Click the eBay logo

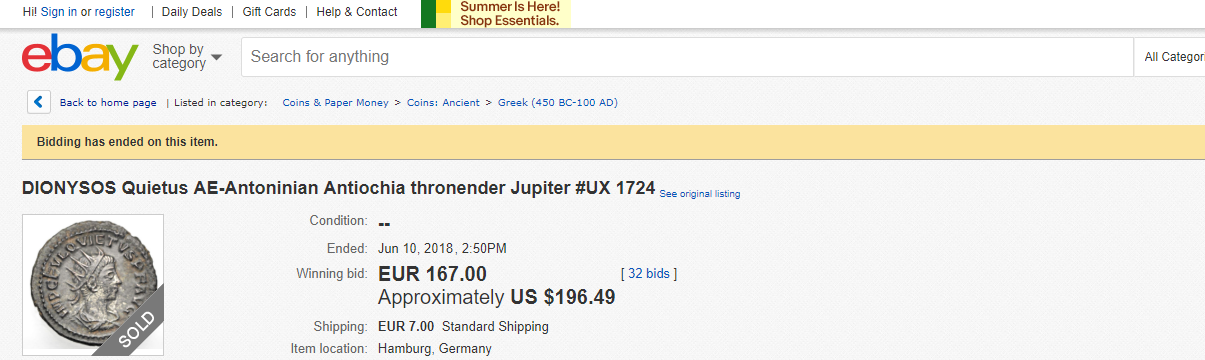tap(80, 58)
